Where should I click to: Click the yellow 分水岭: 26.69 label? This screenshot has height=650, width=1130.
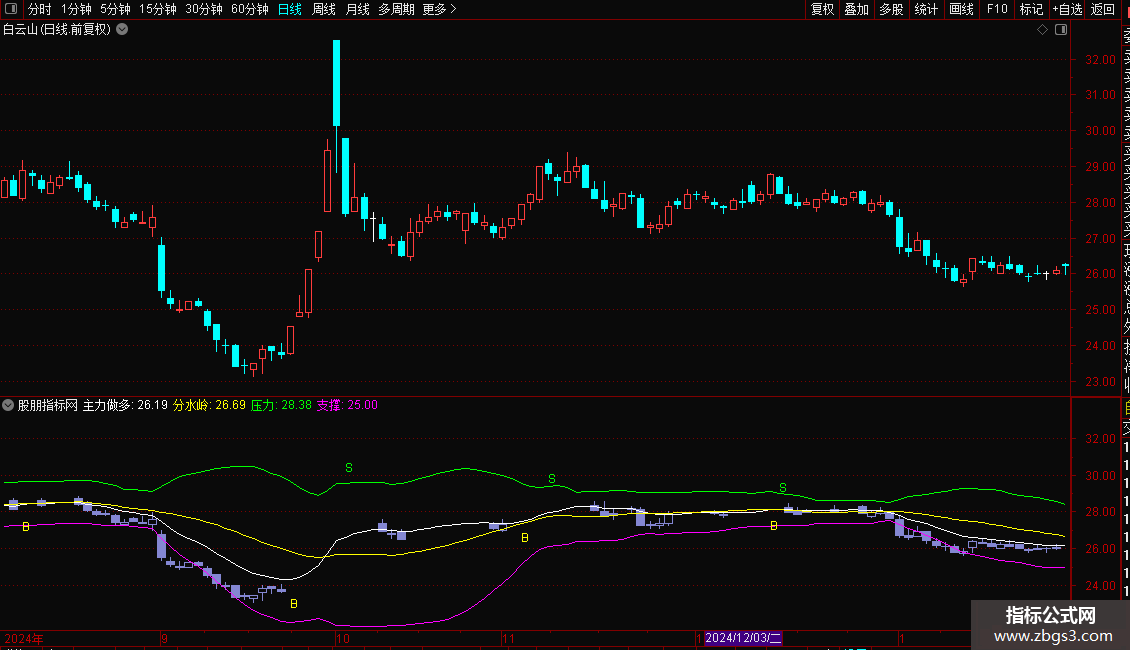[209, 405]
